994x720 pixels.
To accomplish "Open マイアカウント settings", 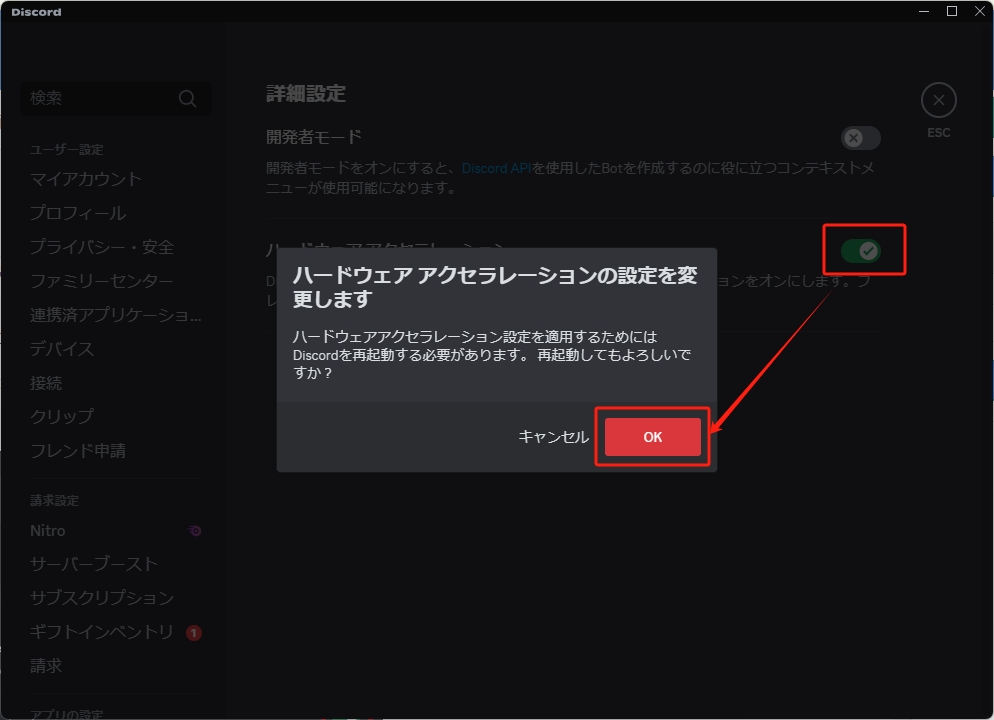I will click(x=86, y=179).
